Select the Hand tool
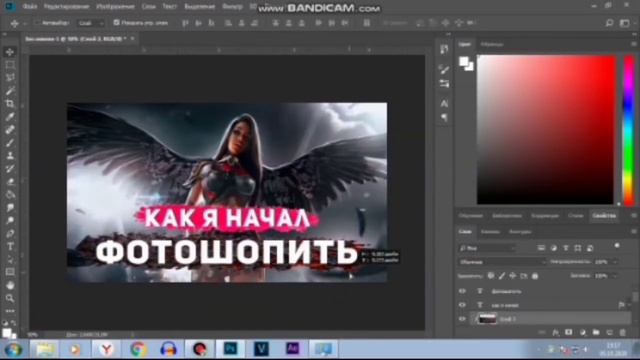640x360 pixels. point(10,285)
